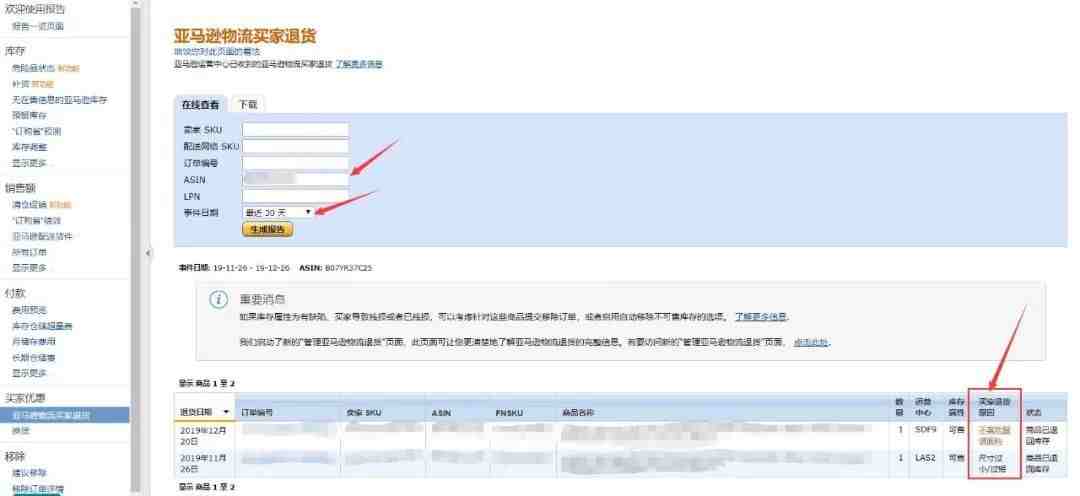1080x496 pixels.
Task: Open the 了解更多信息 link under the page title
Action: coord(358,64)
